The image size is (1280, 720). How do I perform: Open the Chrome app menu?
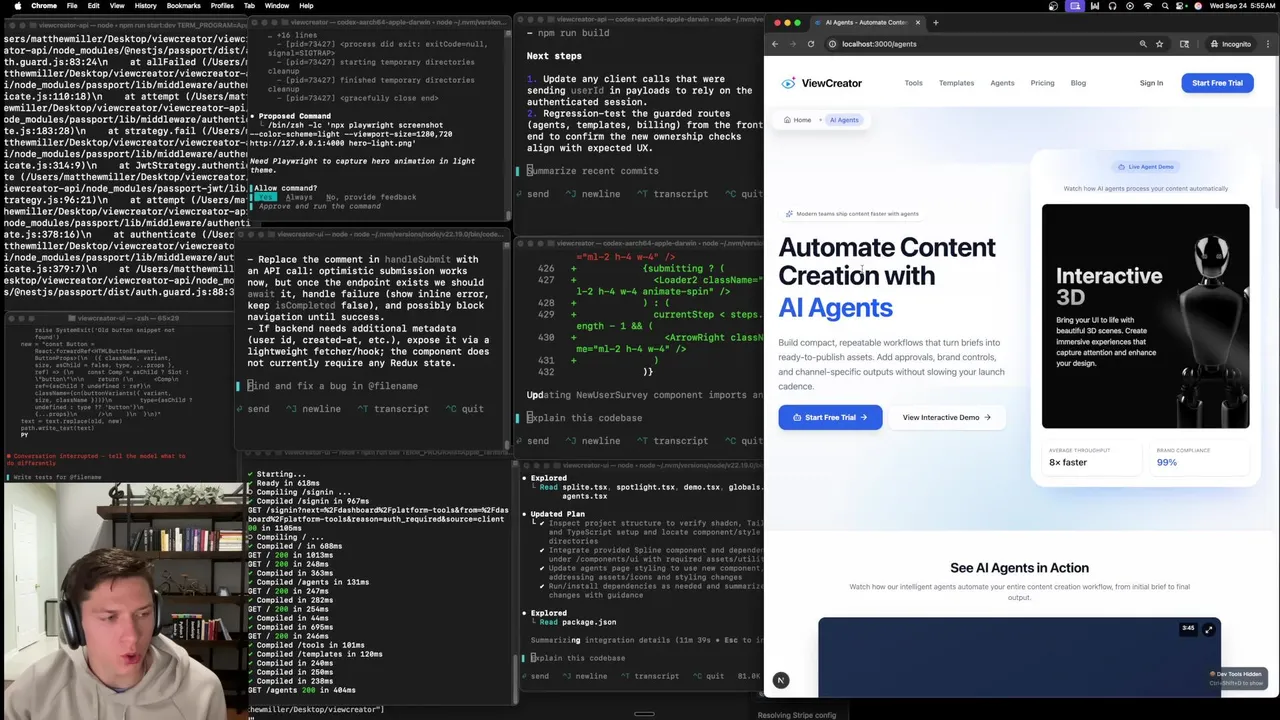(44, 6)
